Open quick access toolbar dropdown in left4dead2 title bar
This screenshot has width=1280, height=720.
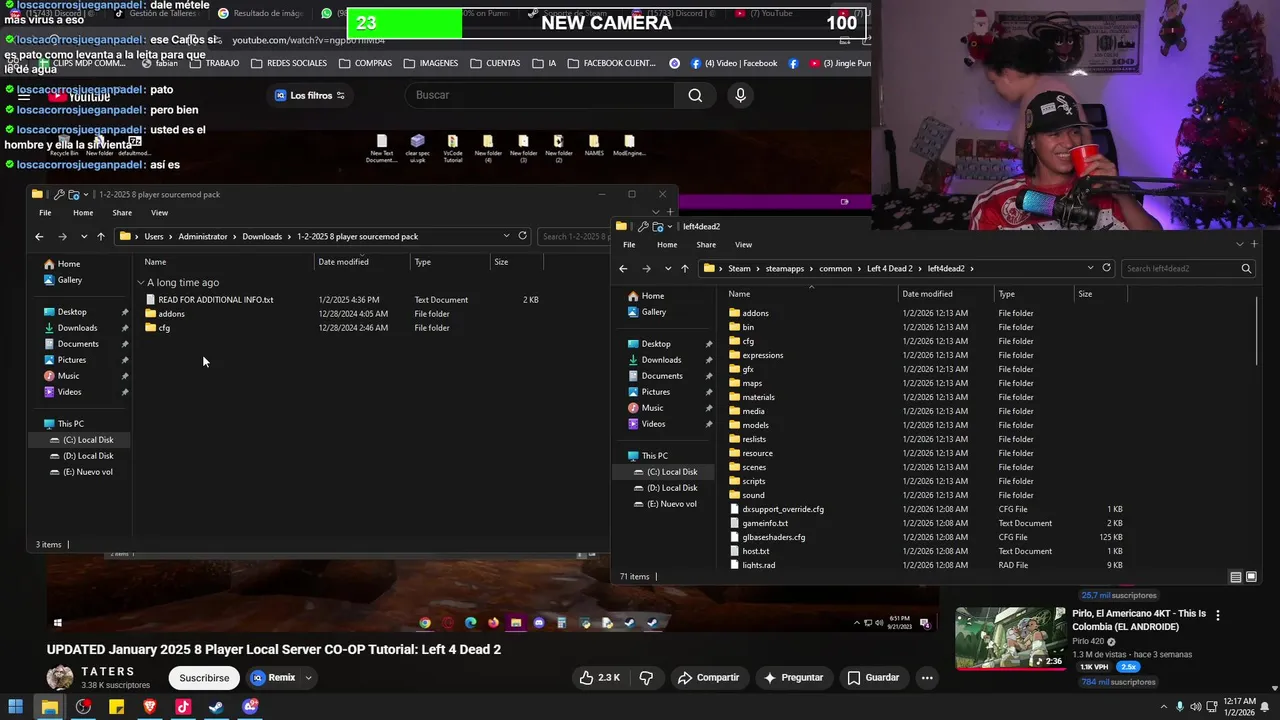pos(671,227)
